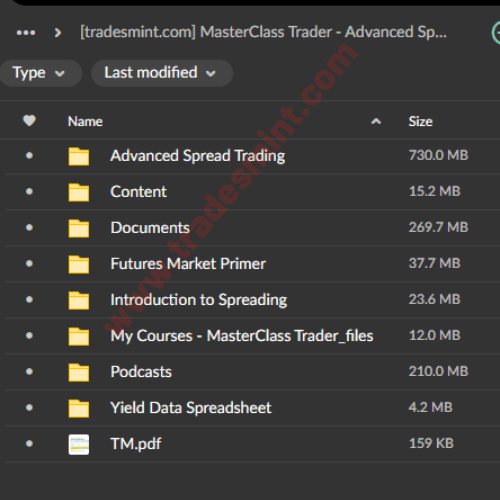
Task: Favorite the TM.pdf row dot
Action: tap(29, 443)
